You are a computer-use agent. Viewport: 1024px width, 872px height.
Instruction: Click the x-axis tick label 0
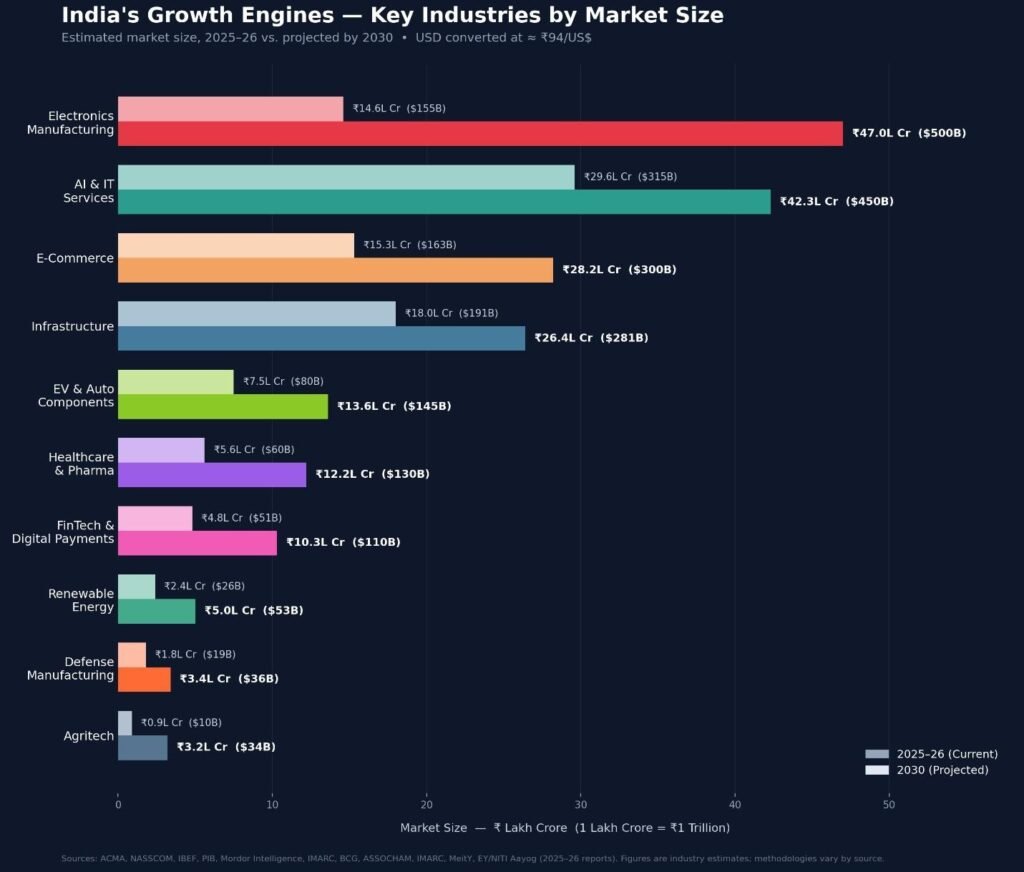tap(118, 805)
